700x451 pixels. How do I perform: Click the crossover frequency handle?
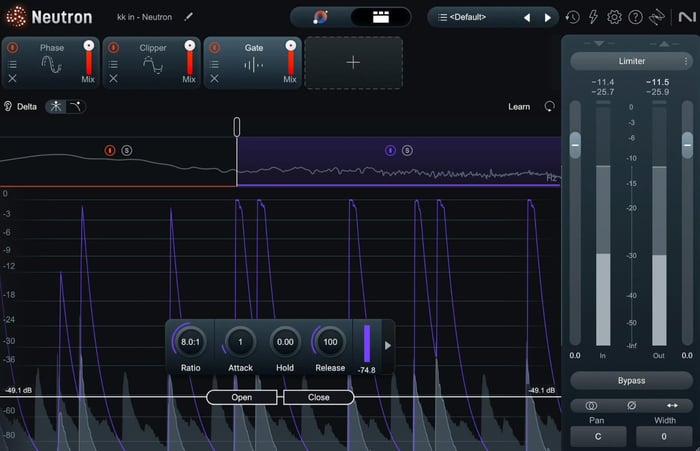pos(237,127)
